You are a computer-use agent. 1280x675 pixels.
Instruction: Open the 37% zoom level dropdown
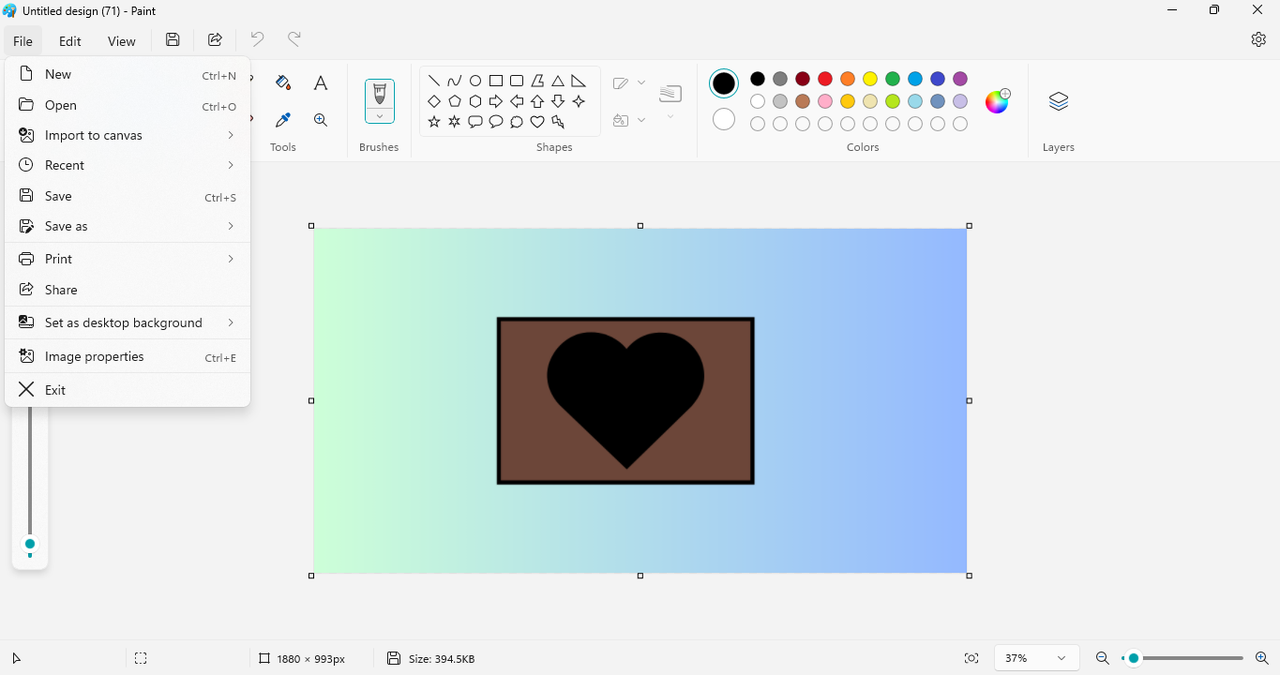pyautogui.click(x=1037, y=658)
